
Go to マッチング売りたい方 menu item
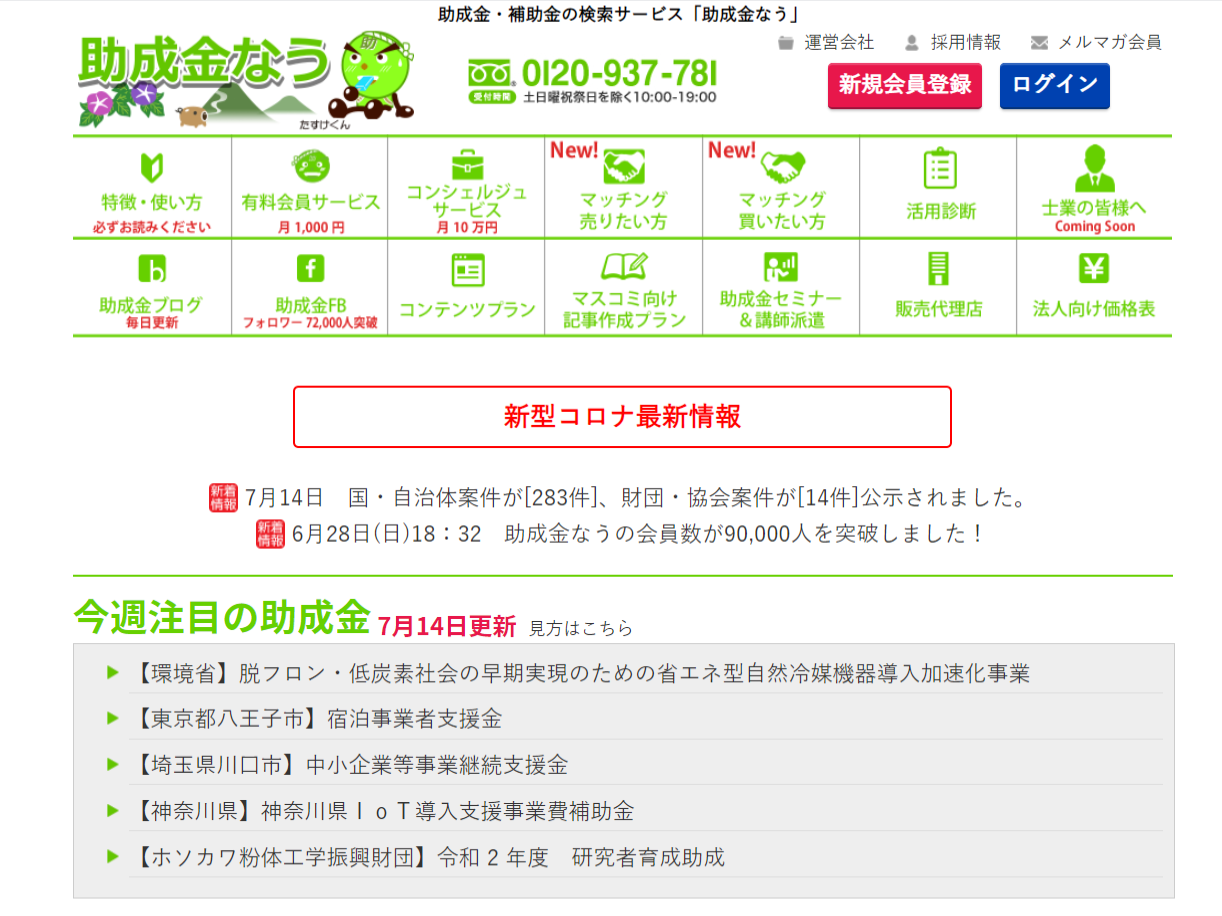(624, 187)
